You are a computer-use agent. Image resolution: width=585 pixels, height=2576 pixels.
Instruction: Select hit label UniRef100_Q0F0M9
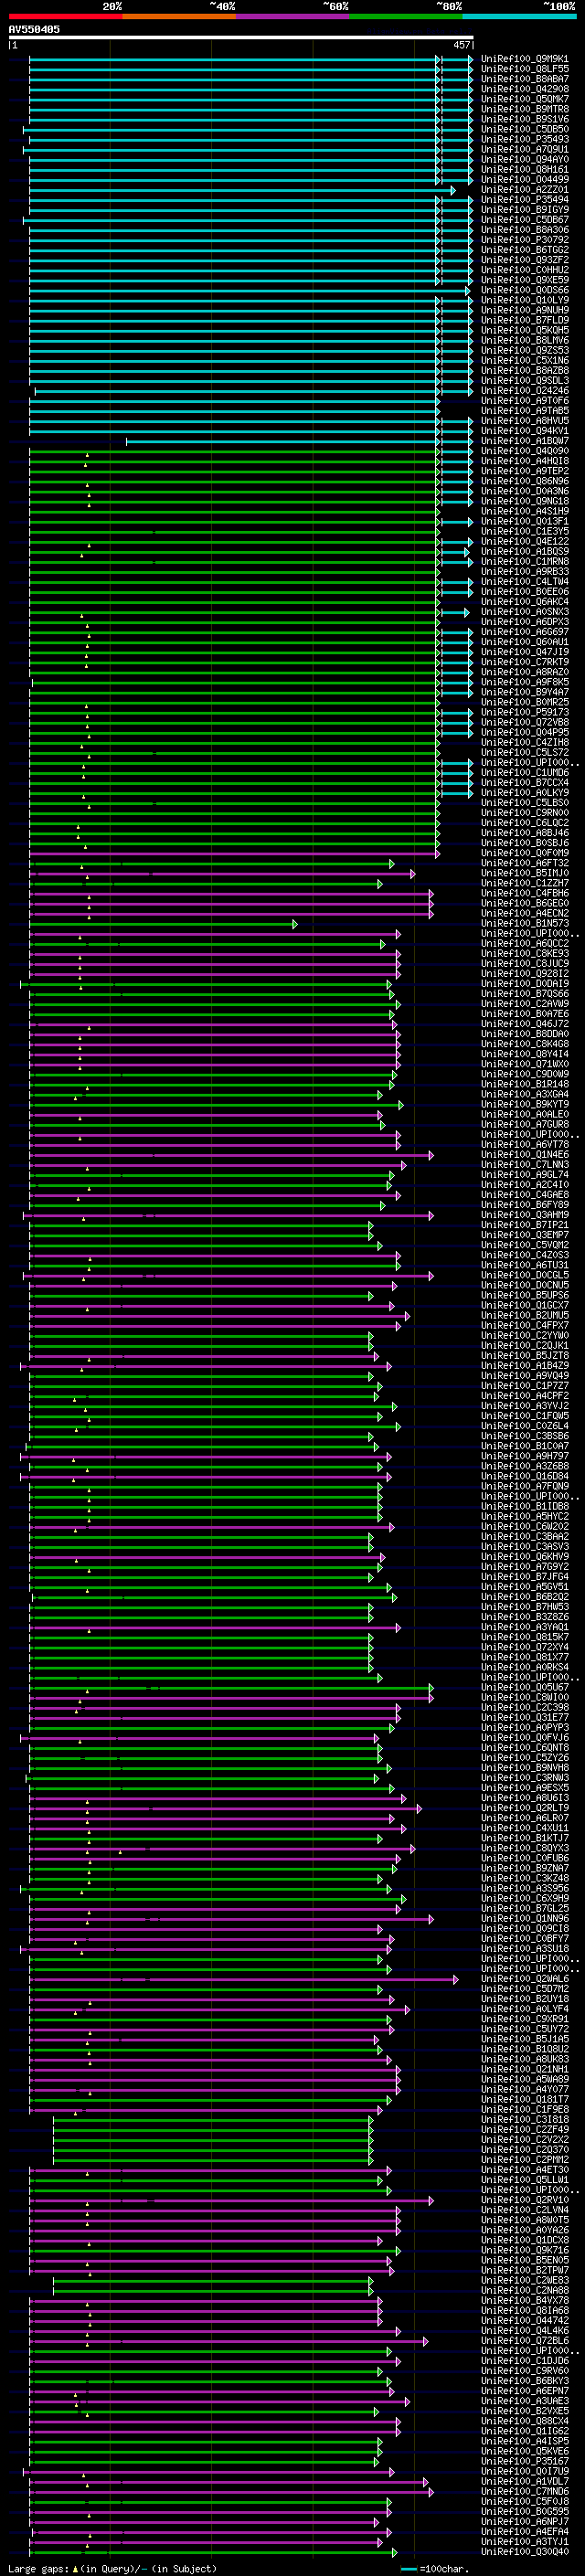tap(524, 853)
